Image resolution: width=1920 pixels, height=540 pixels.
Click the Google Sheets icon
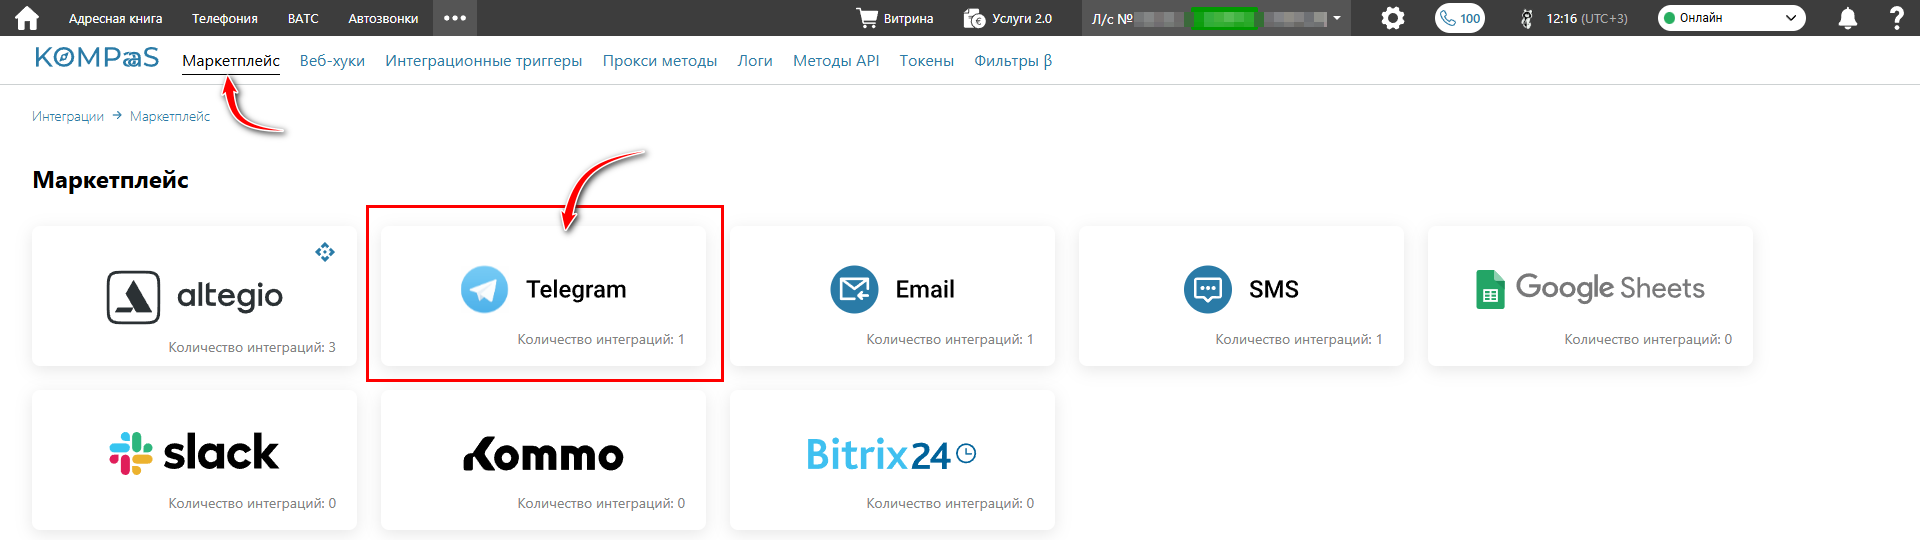1490,289
